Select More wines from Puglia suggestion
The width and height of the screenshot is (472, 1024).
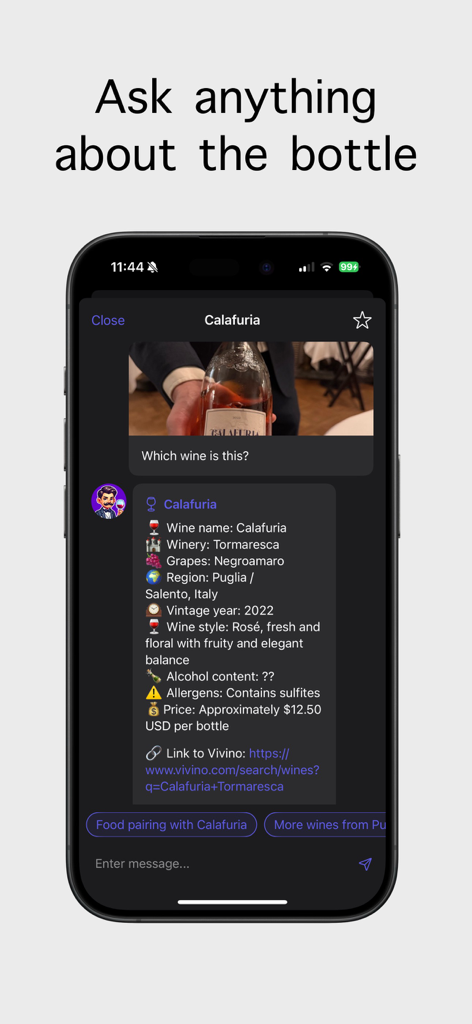[x=325, y=825]
